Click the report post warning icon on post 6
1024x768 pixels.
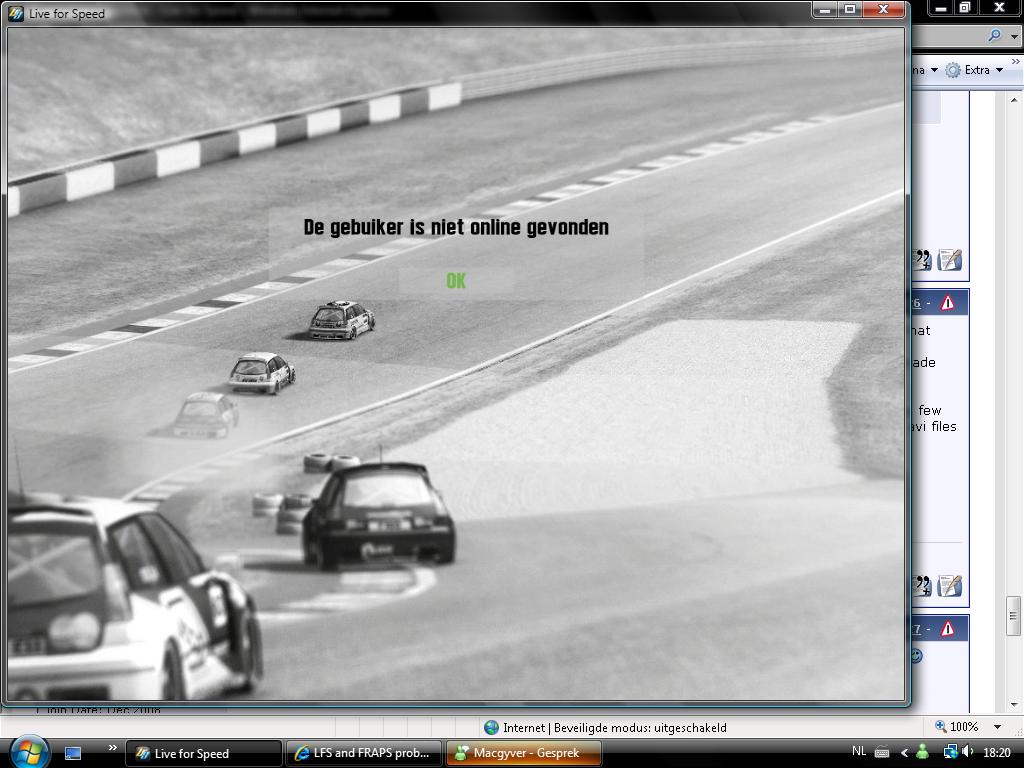tap(947, 302)
